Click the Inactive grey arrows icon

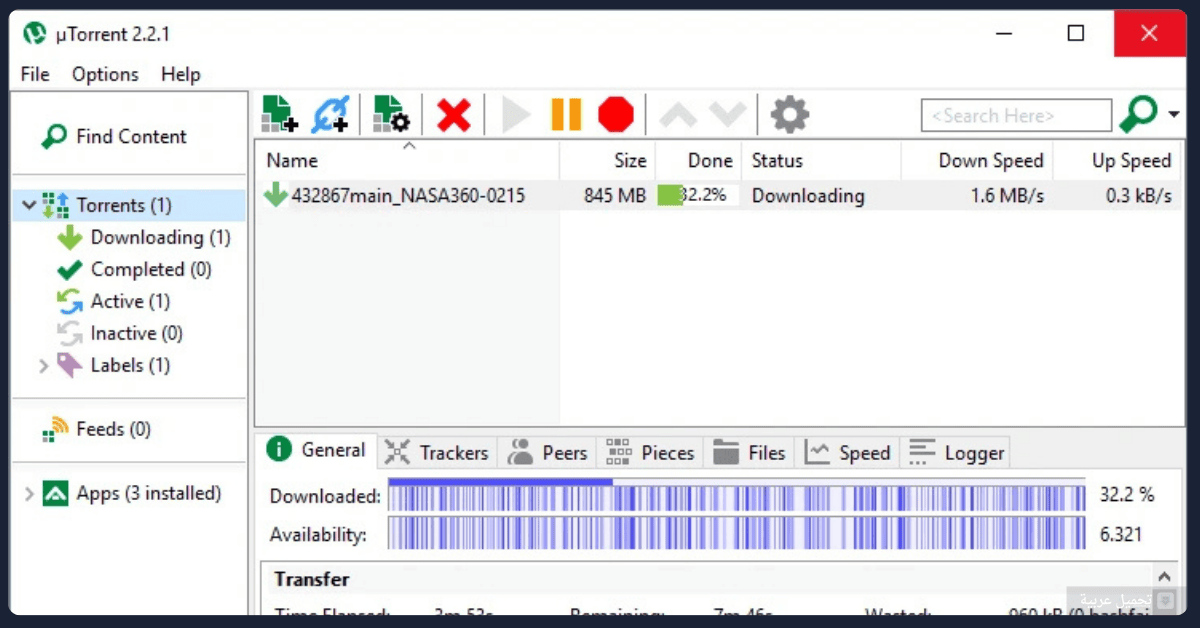pos(69,333)
